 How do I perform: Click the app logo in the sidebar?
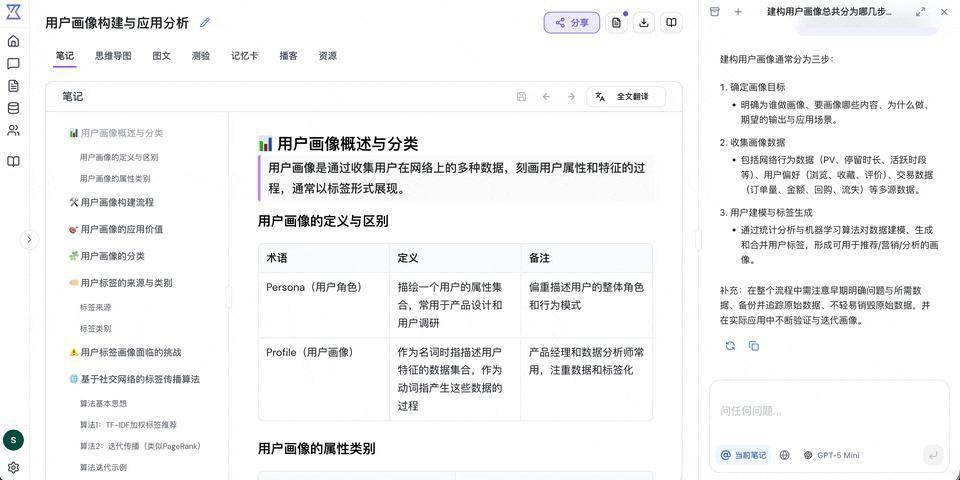[x=13, y=12]
